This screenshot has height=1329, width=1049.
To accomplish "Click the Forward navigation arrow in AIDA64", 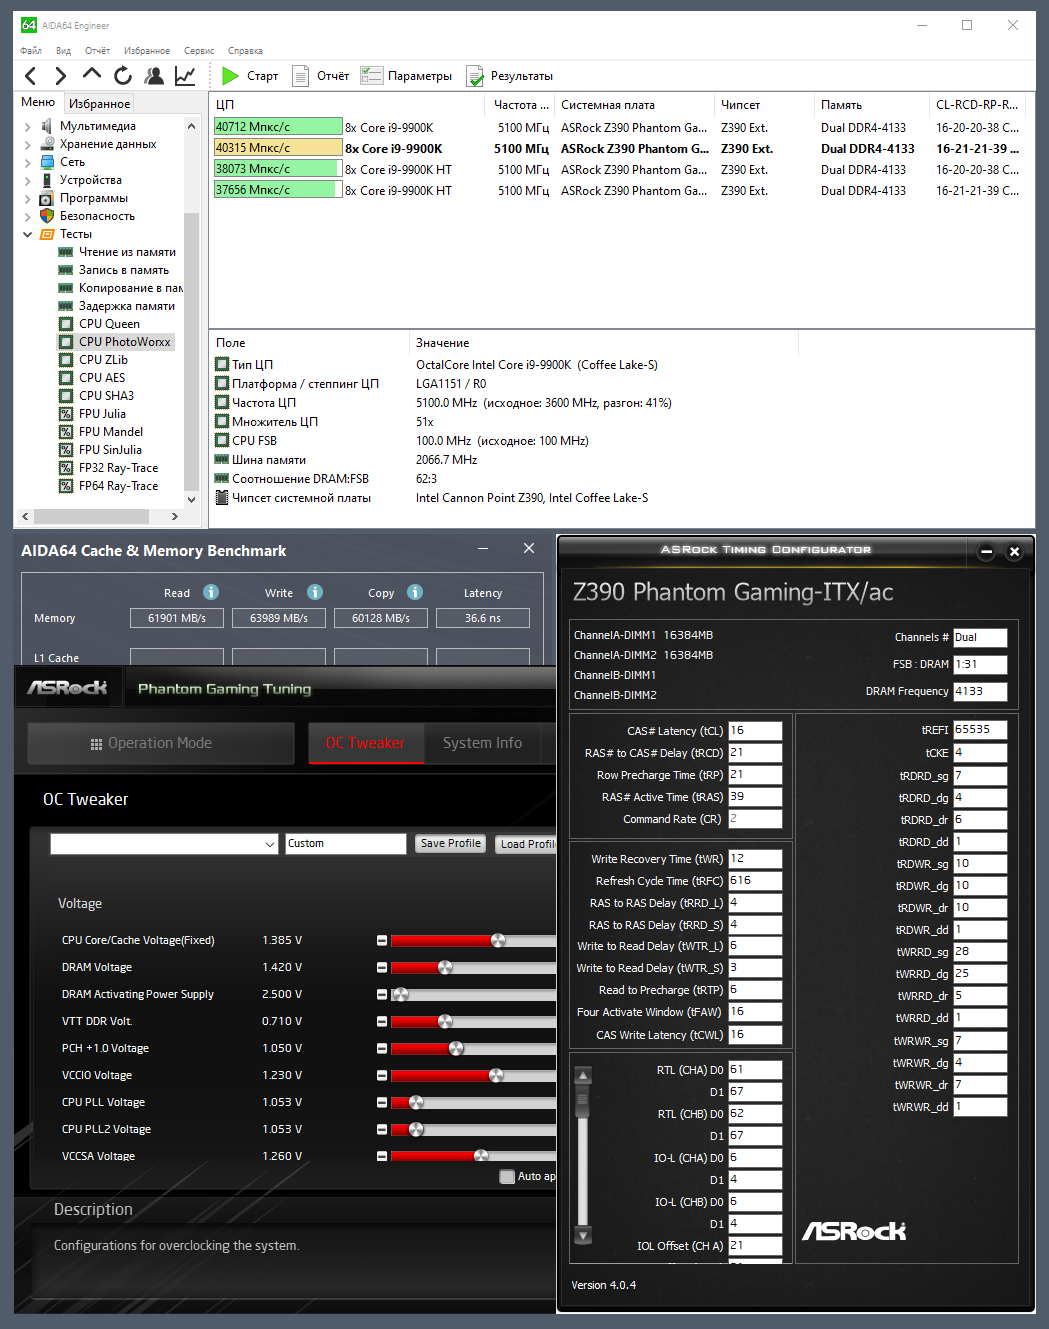I will tap(61, 76).
